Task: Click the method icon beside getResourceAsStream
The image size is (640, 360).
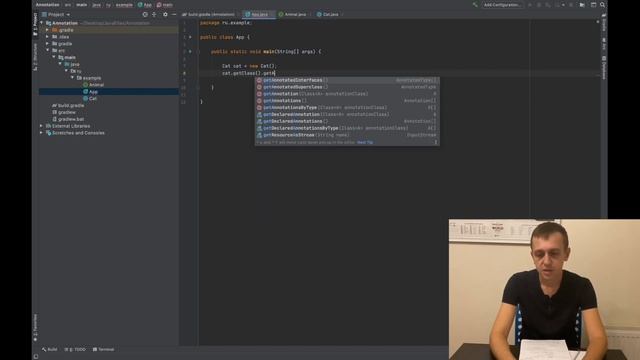Action: pyautogui.click(x=259, y=135)
